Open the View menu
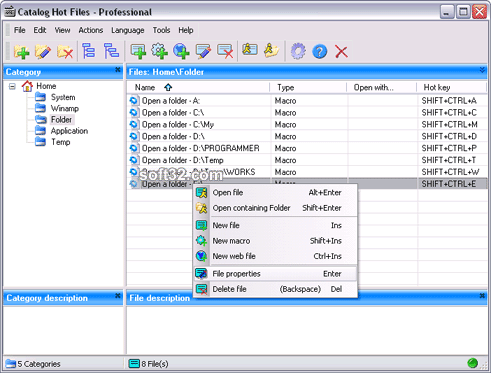491x373 pixels. [x=62, y=30]
